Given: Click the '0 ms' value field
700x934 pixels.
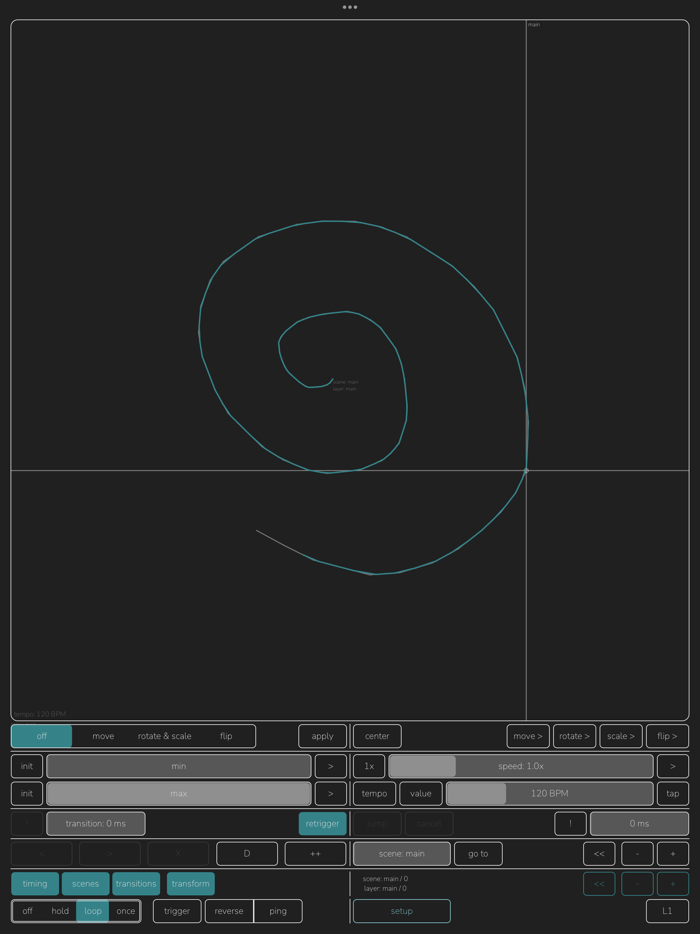Looking at the screenshot, I should (x=639, y=824).
